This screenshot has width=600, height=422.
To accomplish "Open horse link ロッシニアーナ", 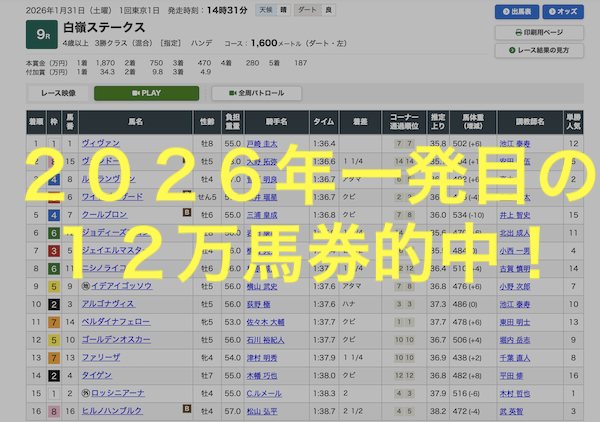I will coord(117,393).
